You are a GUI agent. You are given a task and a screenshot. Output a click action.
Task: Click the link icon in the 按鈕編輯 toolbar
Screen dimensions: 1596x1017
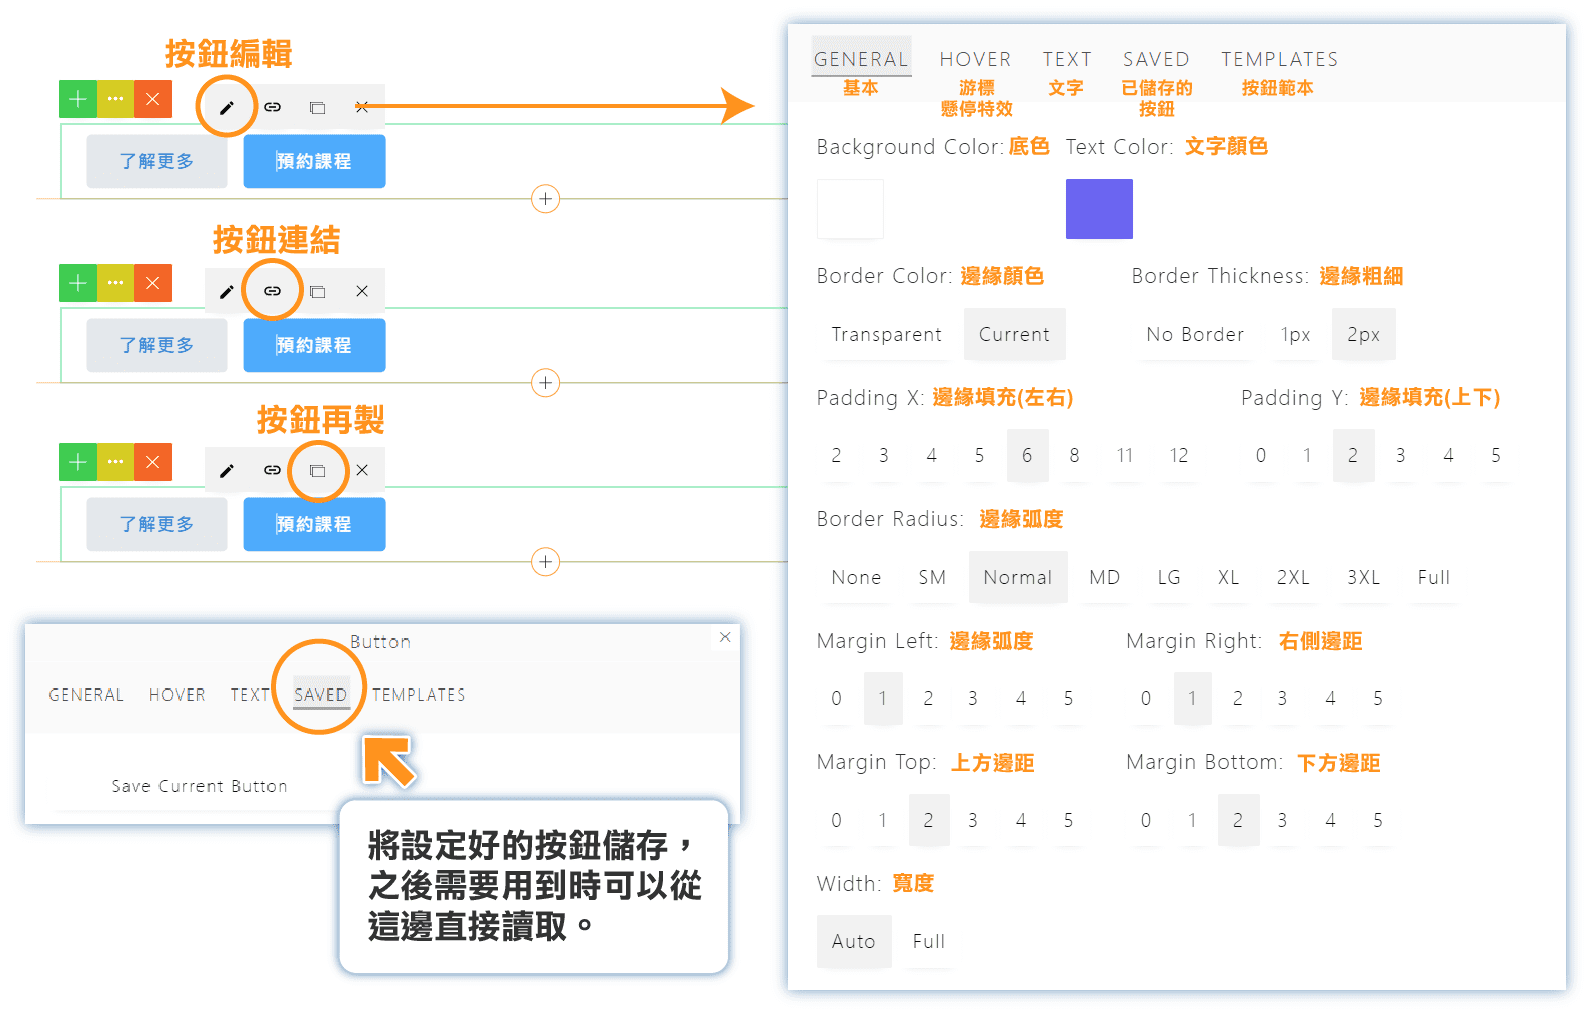click(272, 107)
